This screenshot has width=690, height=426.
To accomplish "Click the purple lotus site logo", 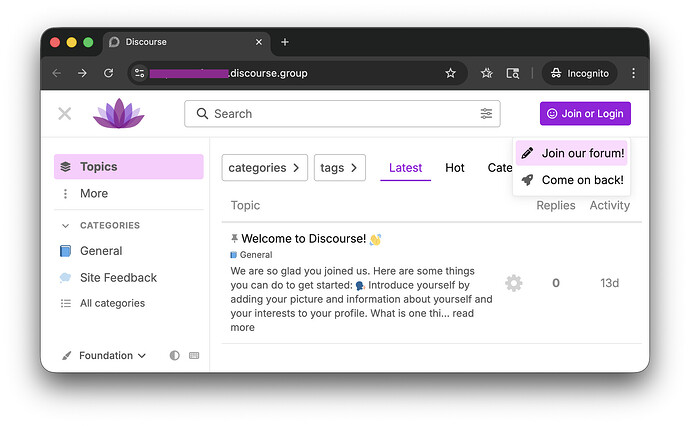I will click(118, 114).
